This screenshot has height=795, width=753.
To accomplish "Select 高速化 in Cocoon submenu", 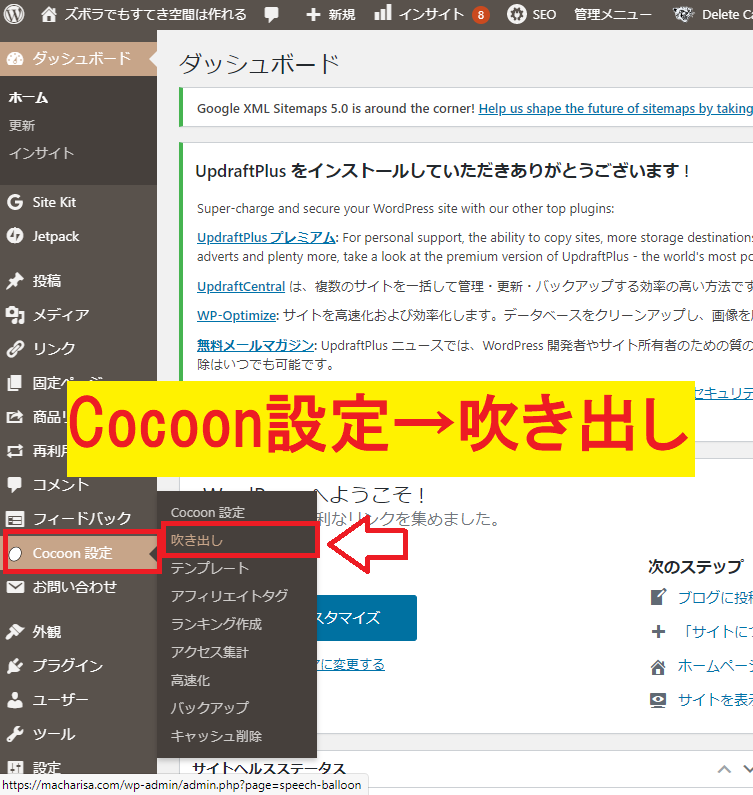I will point(190,680).
